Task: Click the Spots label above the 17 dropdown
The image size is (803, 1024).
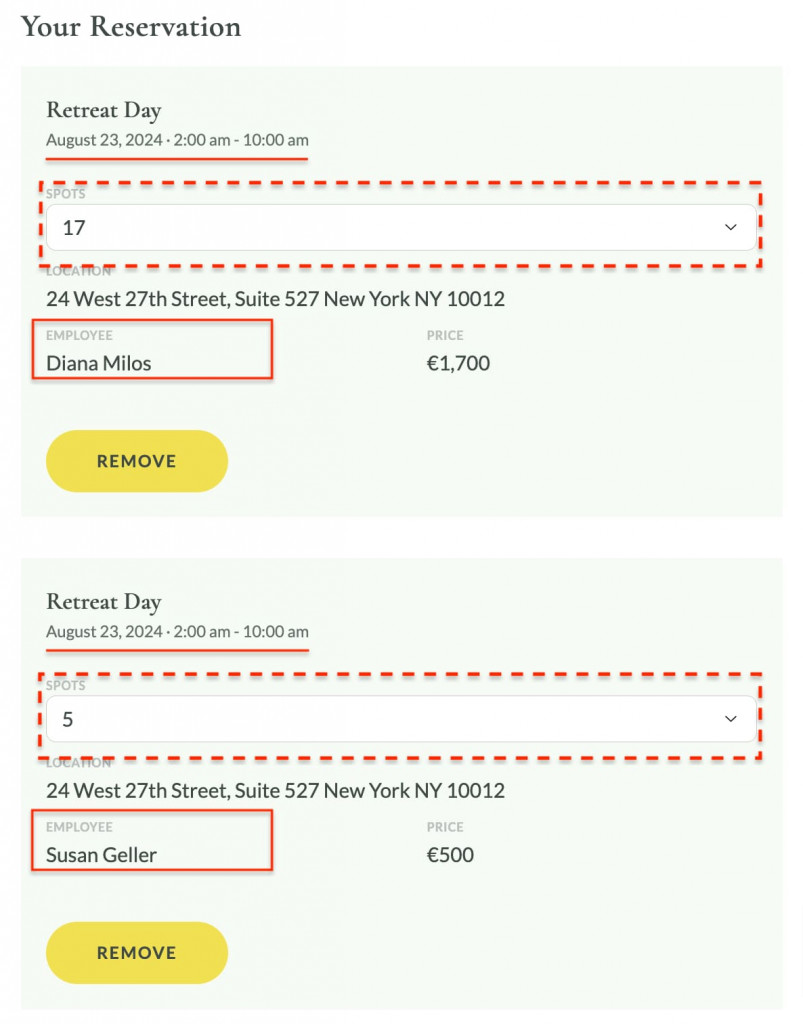Action: click(x=65, y=193)
